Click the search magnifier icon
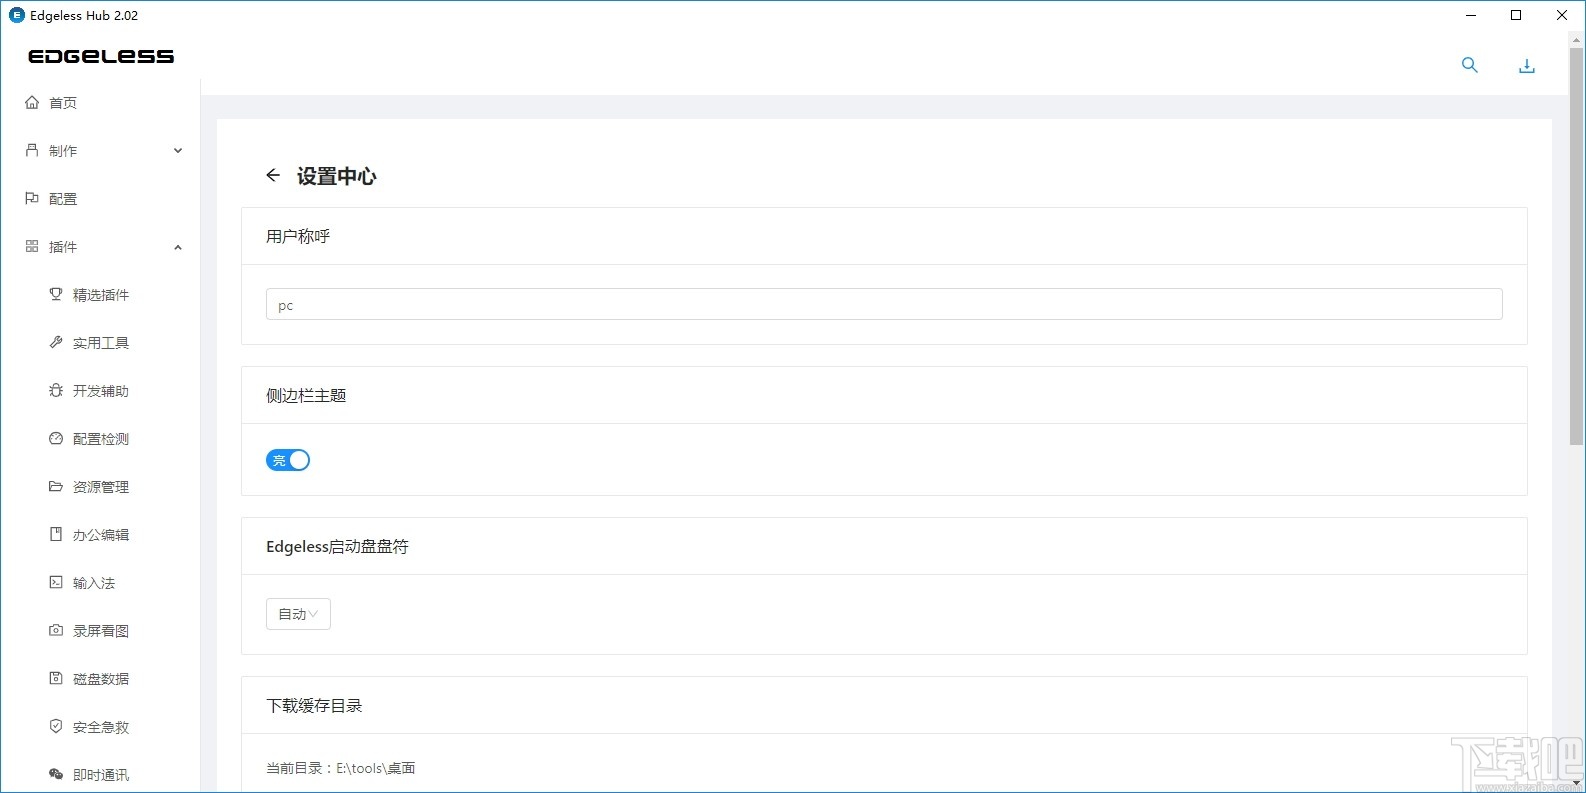This screenshot has width=1586, height=793. 1469,65
